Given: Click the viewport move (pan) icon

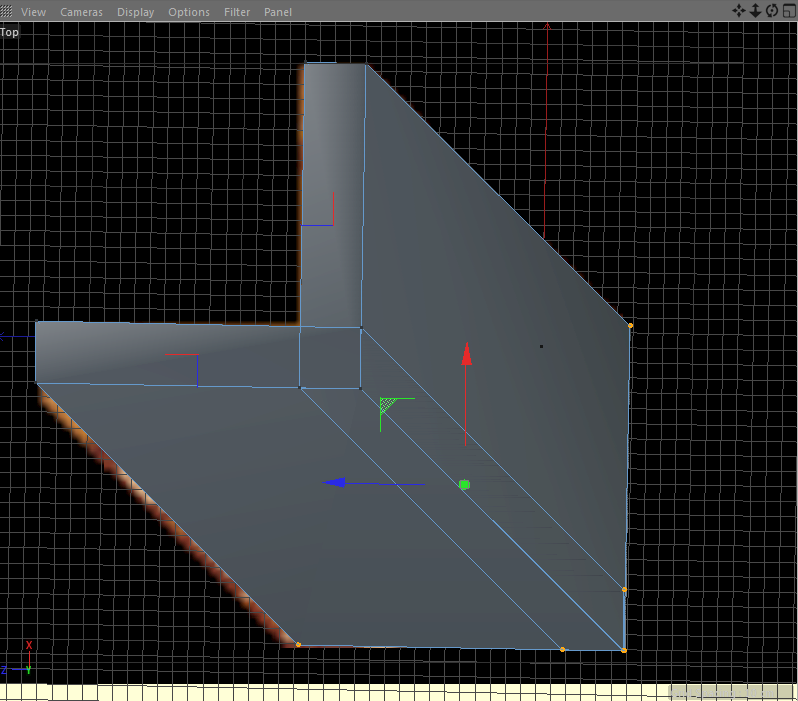Looking at the screenshot, I should tap(738, 11).
